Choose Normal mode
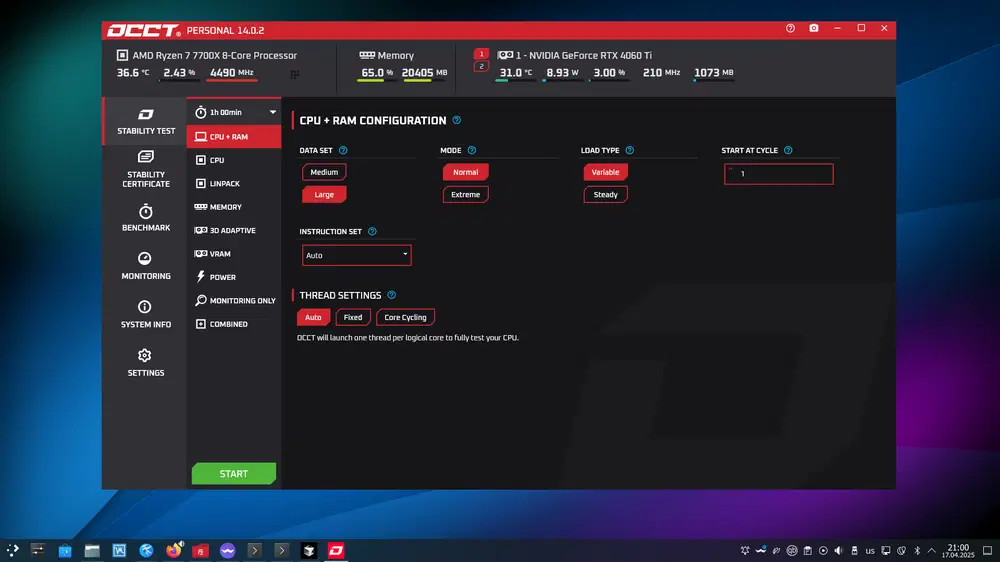1000x562 pixels. [466, 172]
